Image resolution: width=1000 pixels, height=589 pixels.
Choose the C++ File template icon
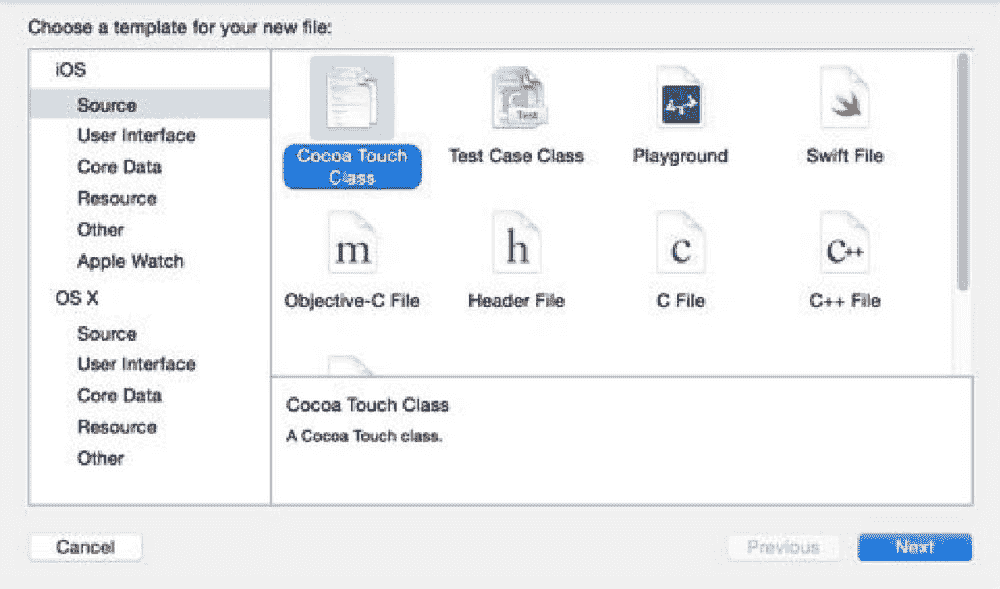844,246
